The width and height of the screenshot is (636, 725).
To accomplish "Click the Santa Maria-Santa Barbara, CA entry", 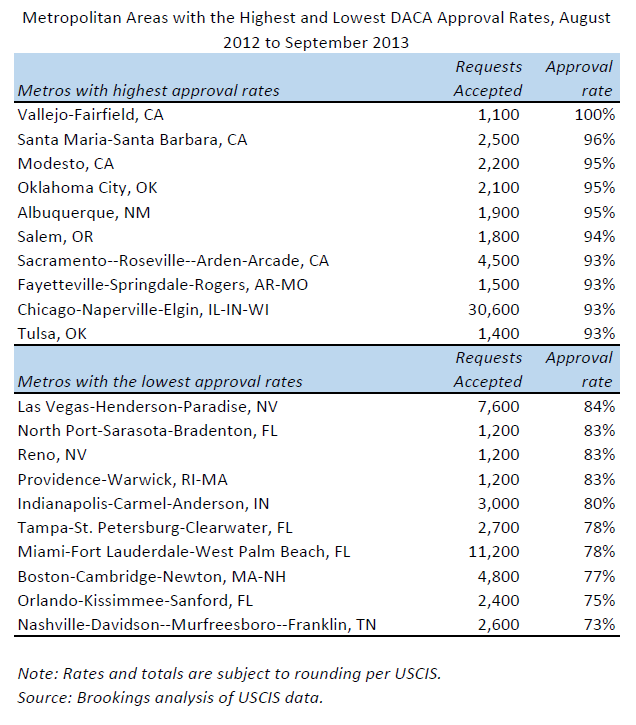I will click(x=132, y=140).
